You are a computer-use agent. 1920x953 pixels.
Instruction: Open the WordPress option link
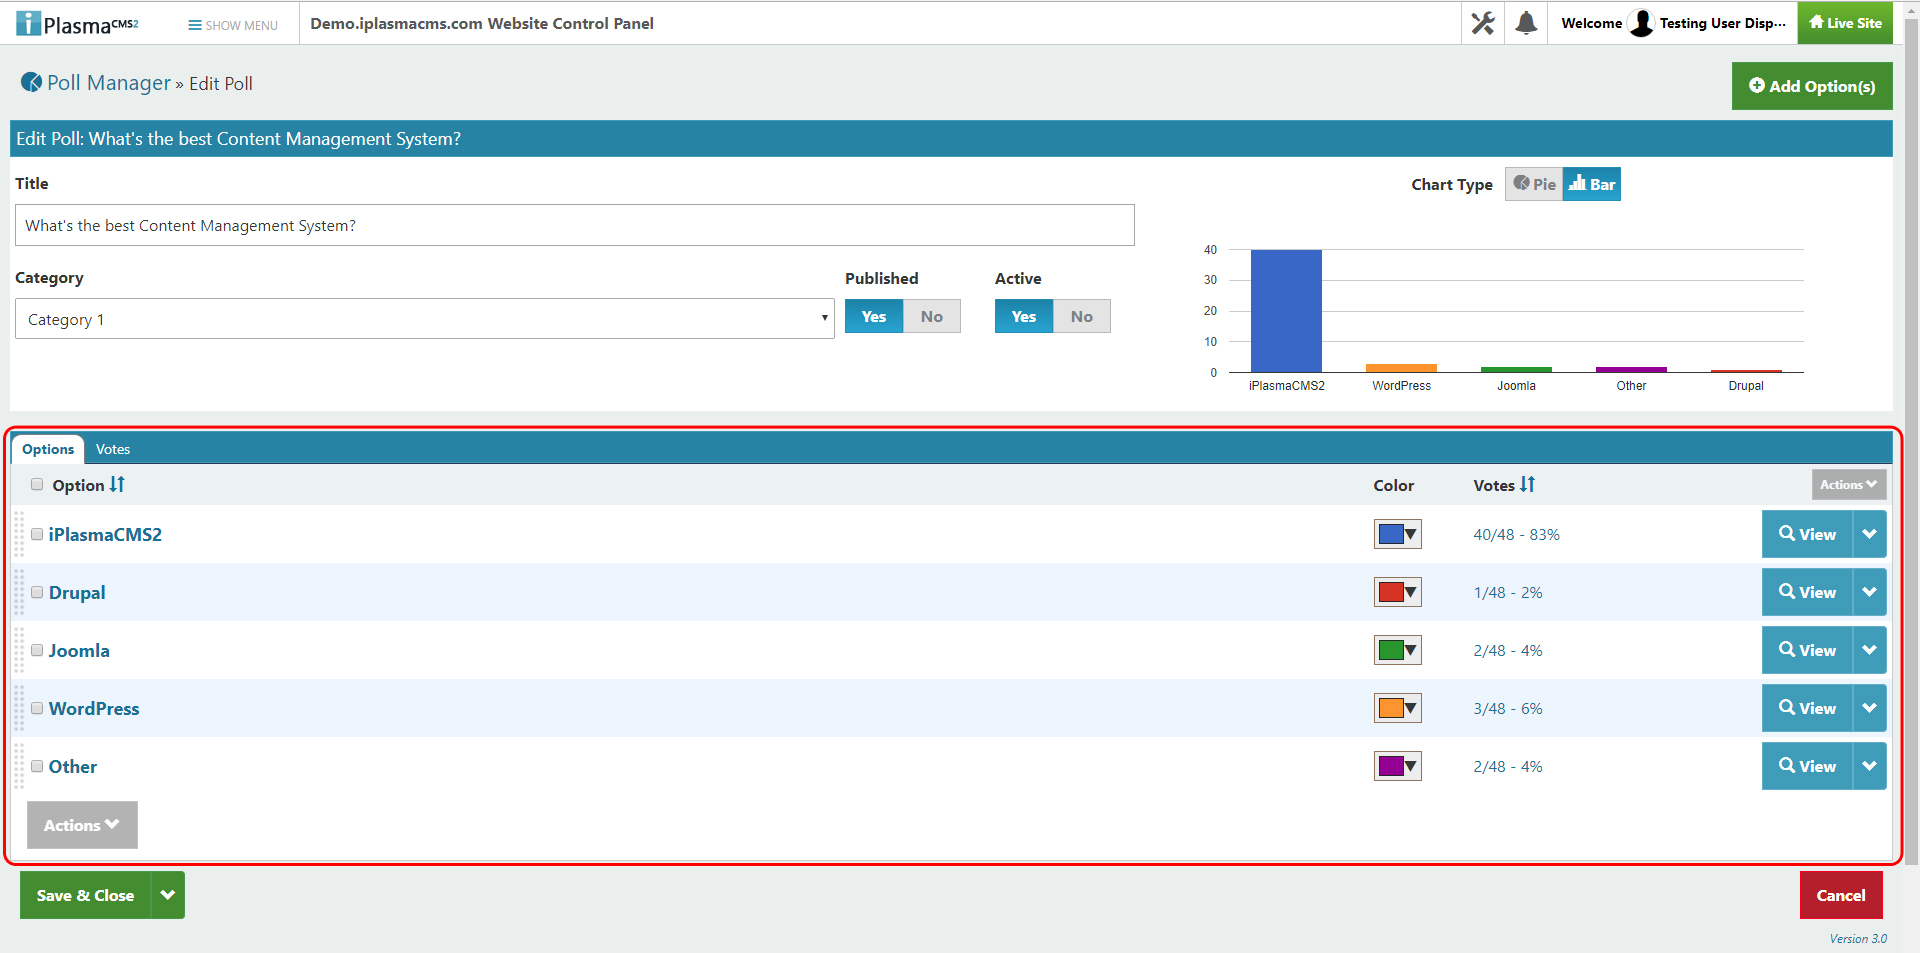coord(94,708)
